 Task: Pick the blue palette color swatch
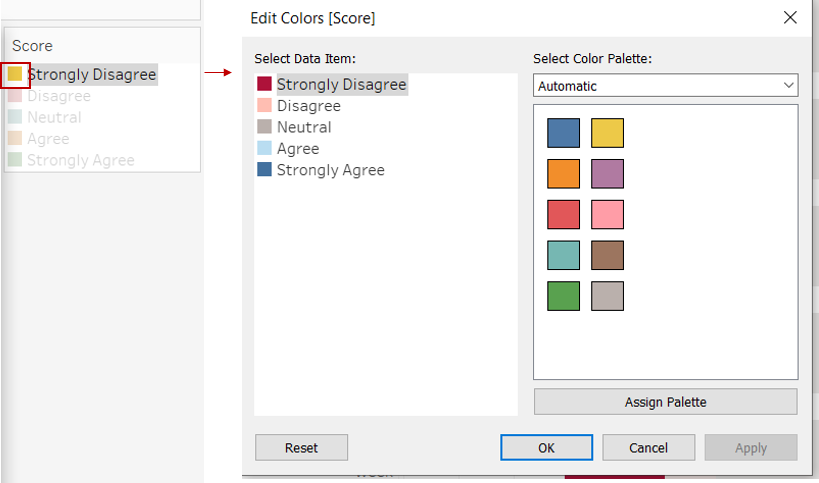563,133
